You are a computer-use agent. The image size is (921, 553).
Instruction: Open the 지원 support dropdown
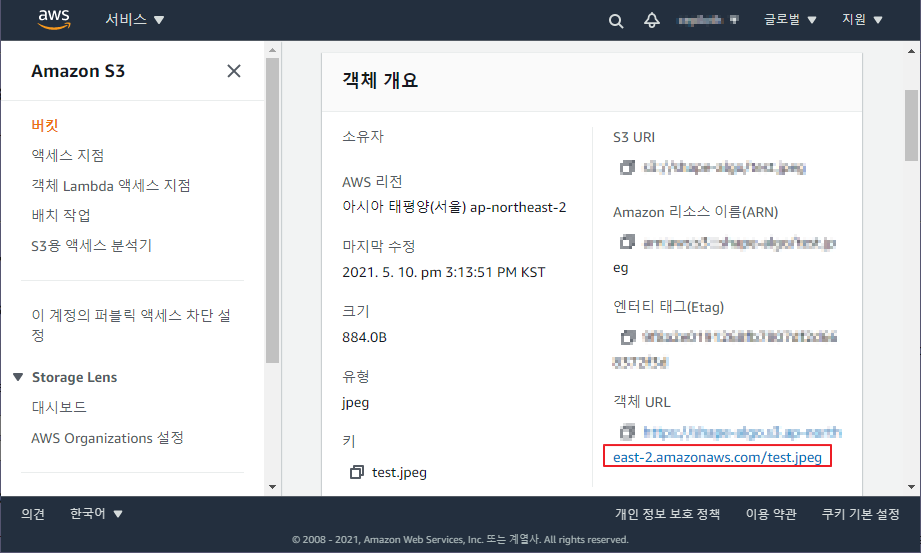click(862, 19)
